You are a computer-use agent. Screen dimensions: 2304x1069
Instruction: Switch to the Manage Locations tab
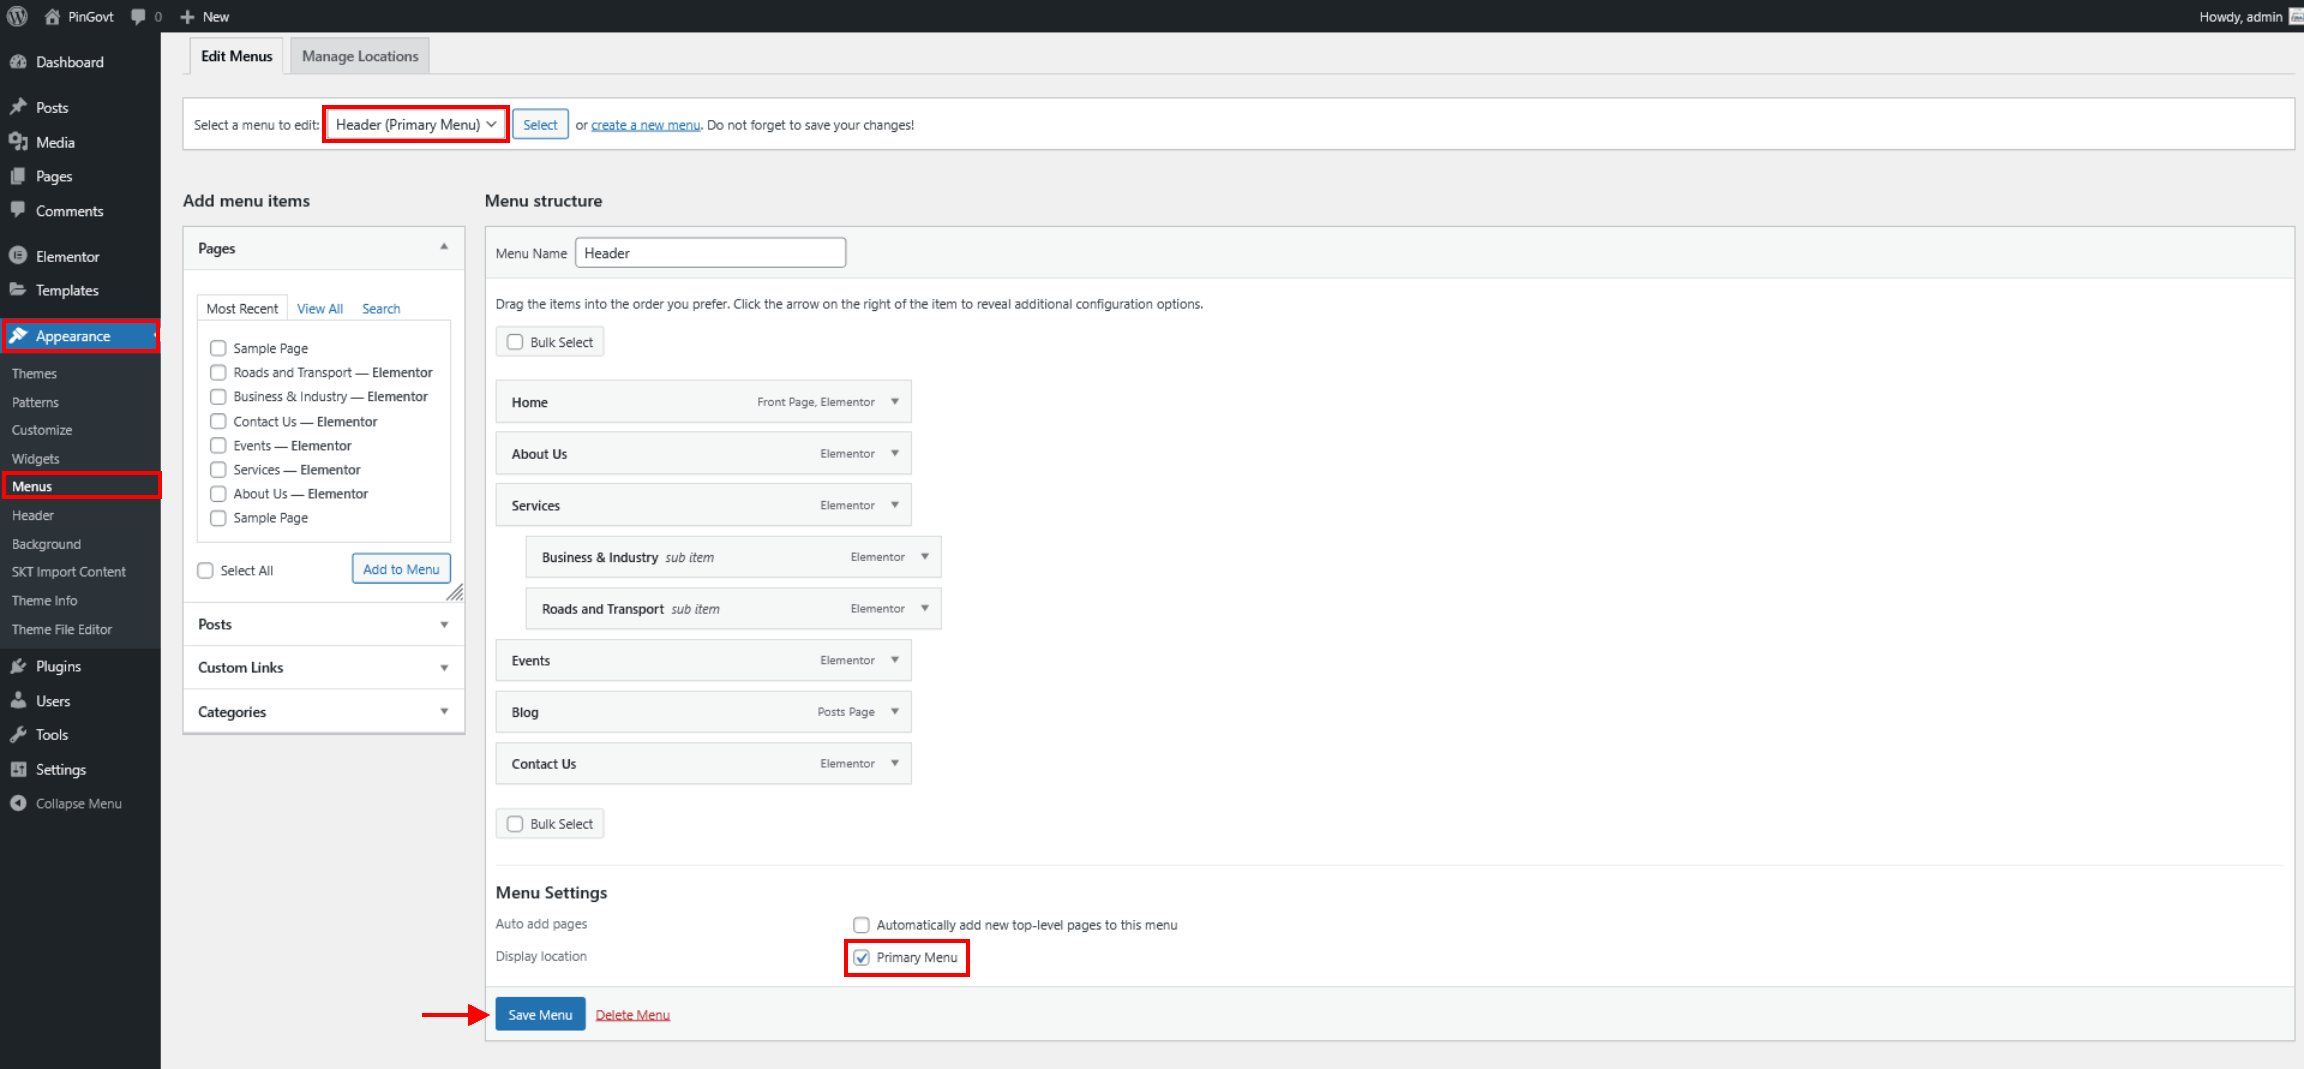coord(360,56)
